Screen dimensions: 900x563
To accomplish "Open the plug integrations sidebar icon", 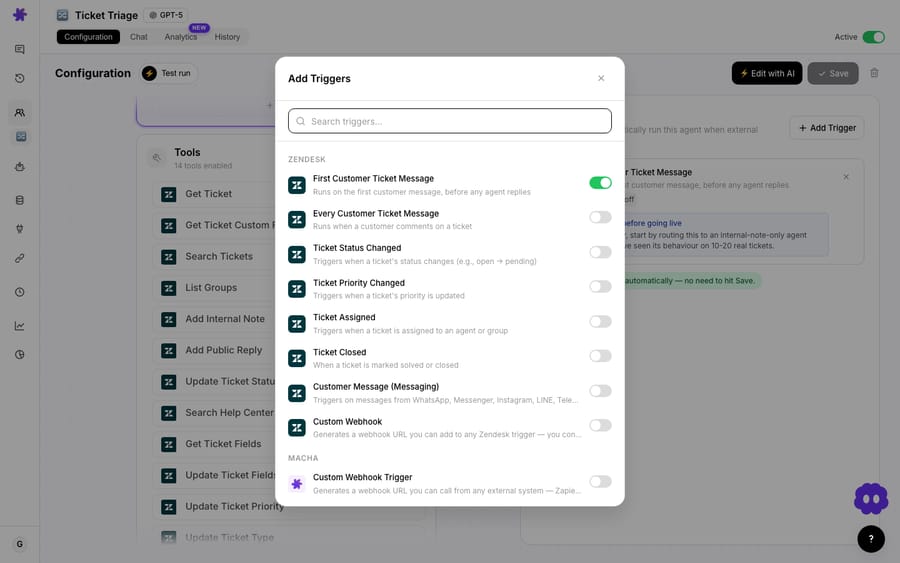I will pos(20,228).
